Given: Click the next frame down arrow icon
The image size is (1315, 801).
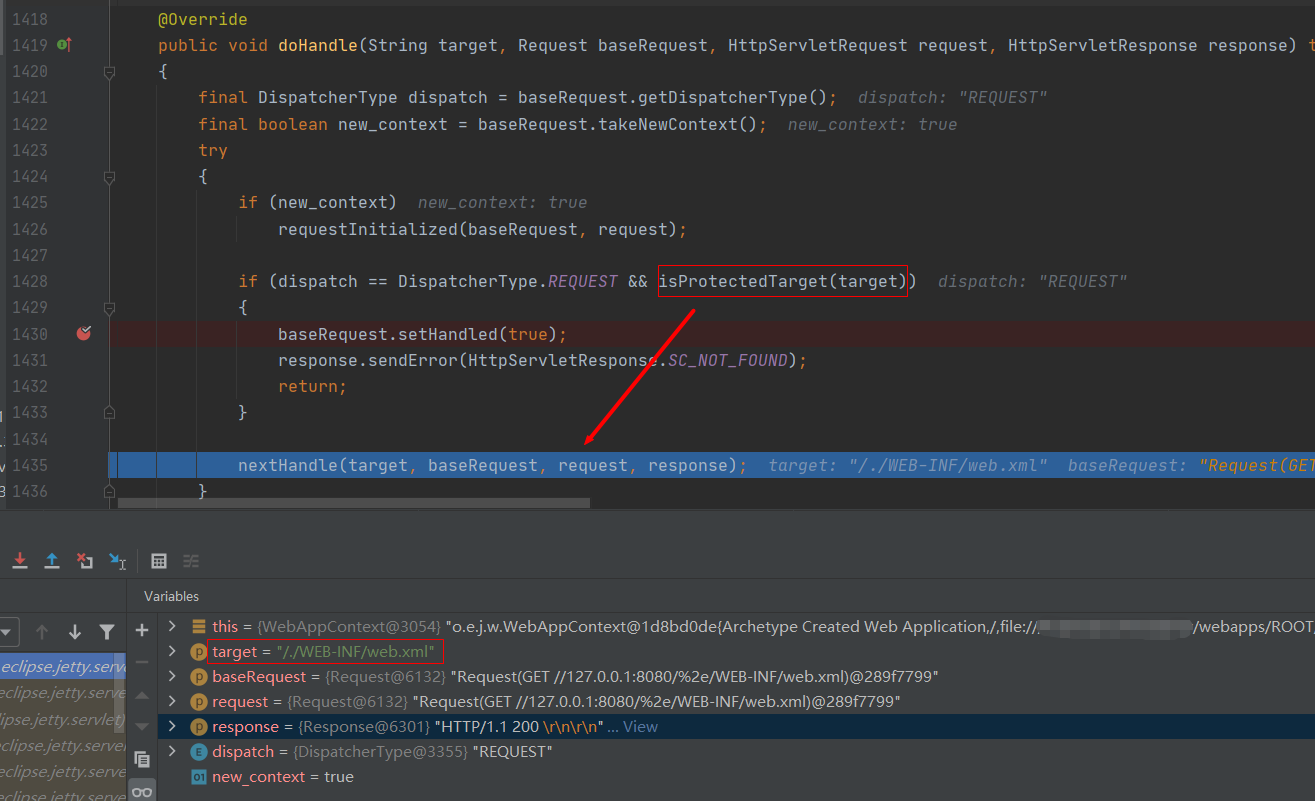Looking at the screenshot, I should click(x=75, y=632).
